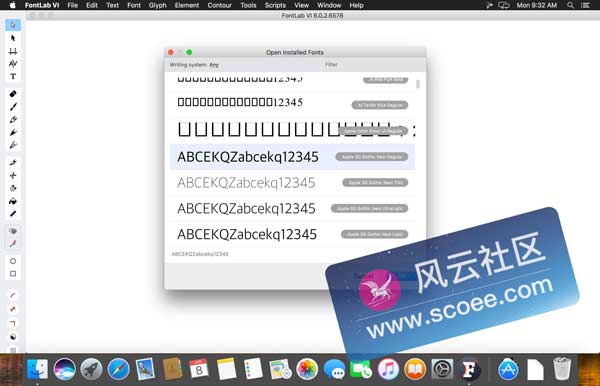
Task: Choose the Rectangle shape tool
Action: coord(13,274)
